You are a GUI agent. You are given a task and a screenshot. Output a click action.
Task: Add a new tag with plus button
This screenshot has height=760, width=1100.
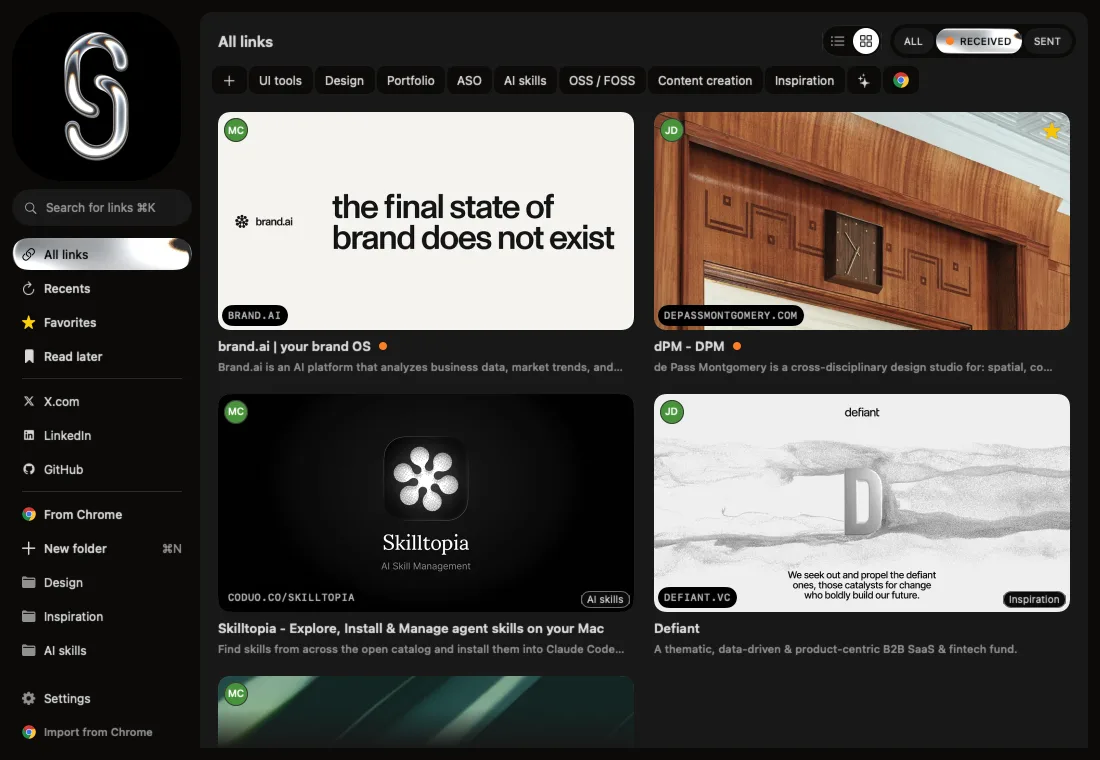[x=229, y=81]
